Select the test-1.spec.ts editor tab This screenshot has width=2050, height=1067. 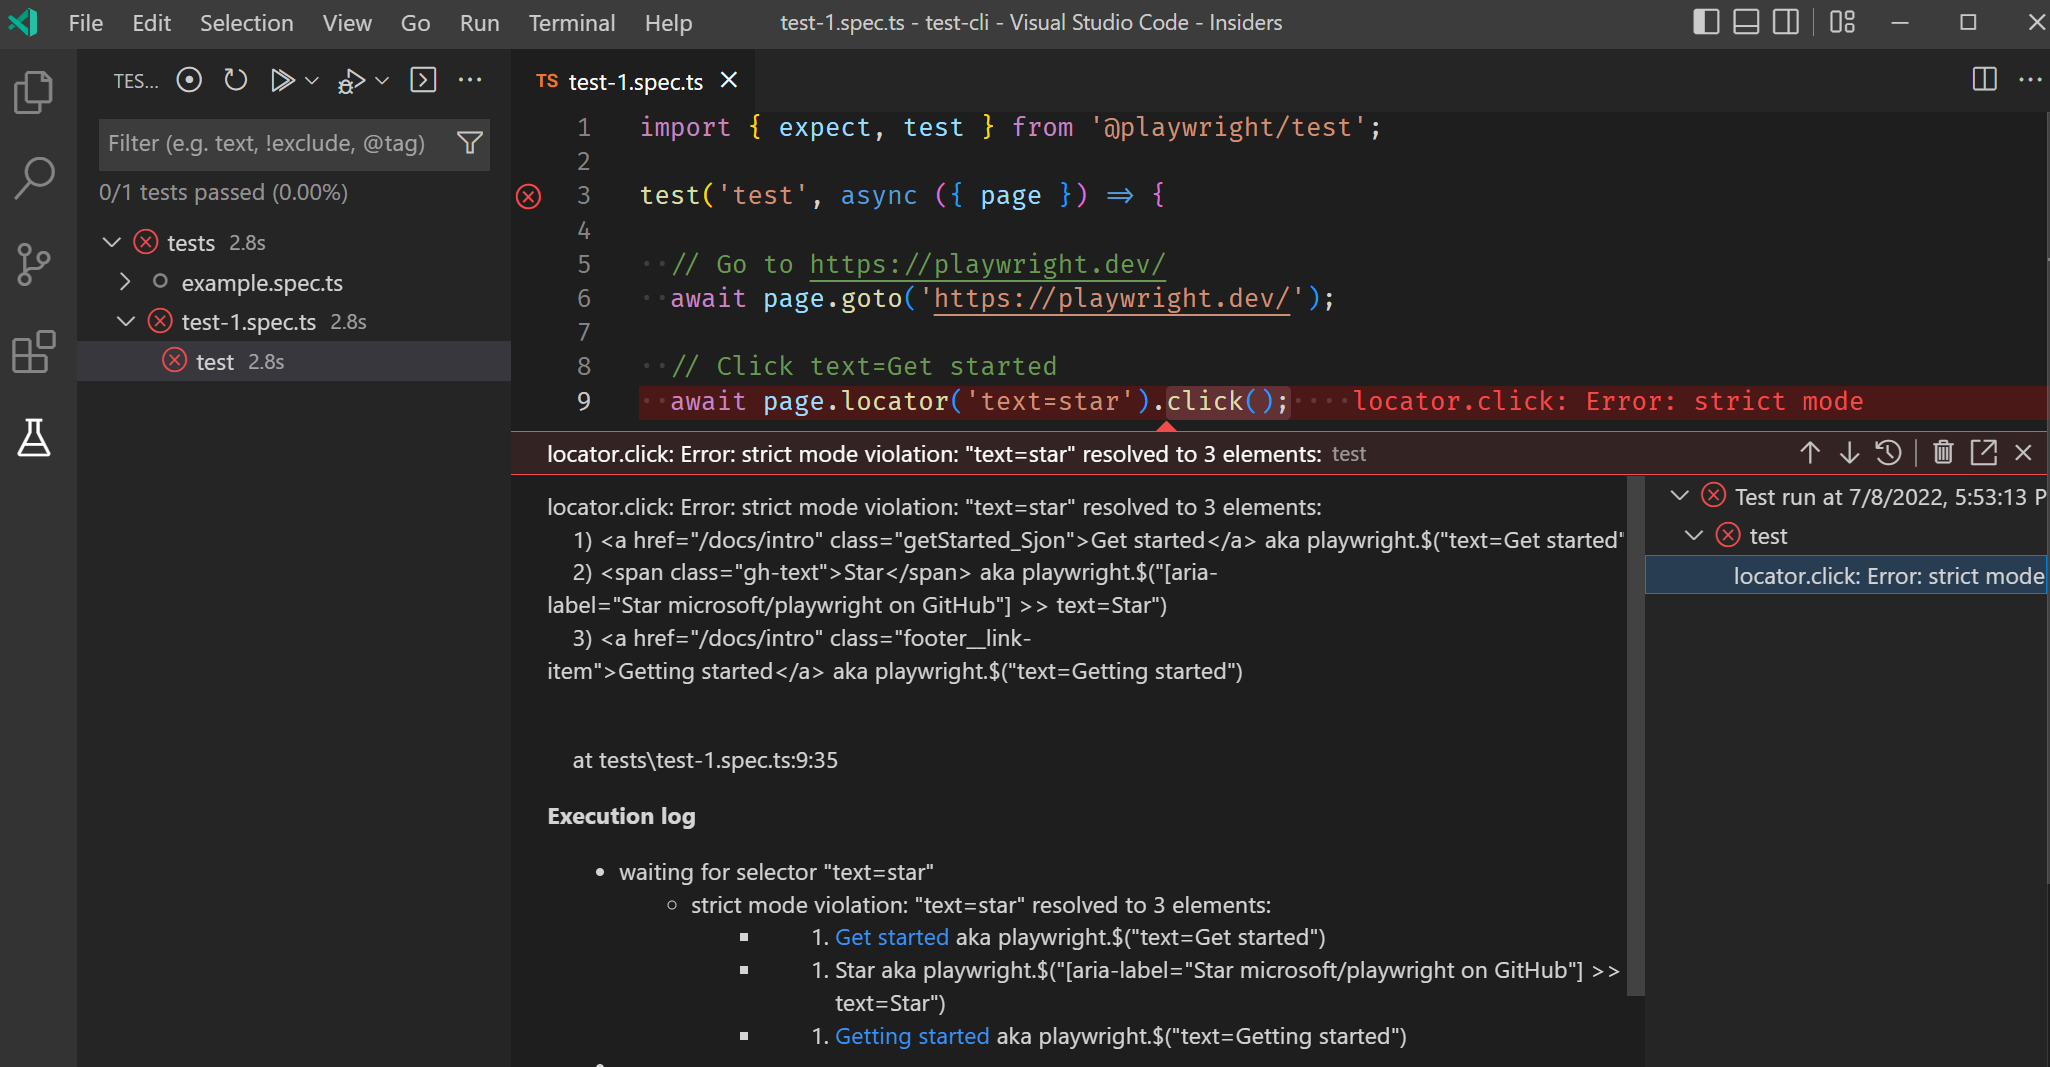click(x=634, y=81)
